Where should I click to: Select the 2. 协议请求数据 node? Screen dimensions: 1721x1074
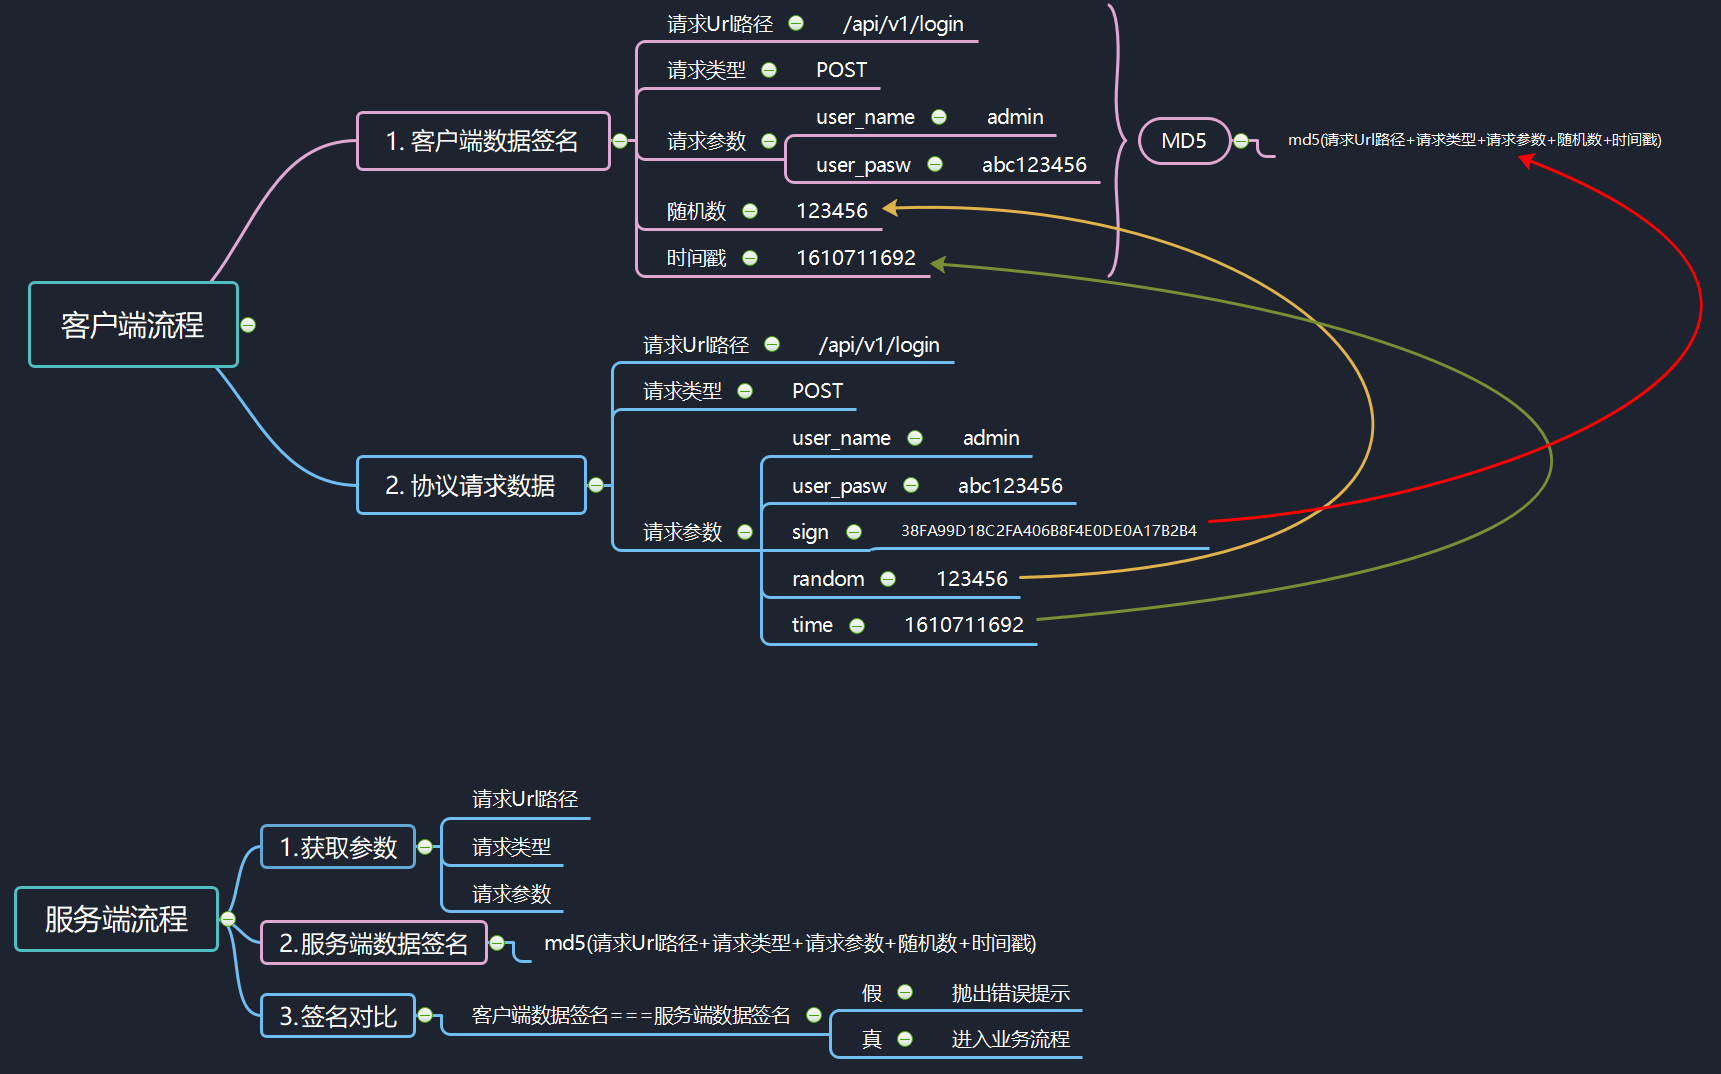coord(470,486)
